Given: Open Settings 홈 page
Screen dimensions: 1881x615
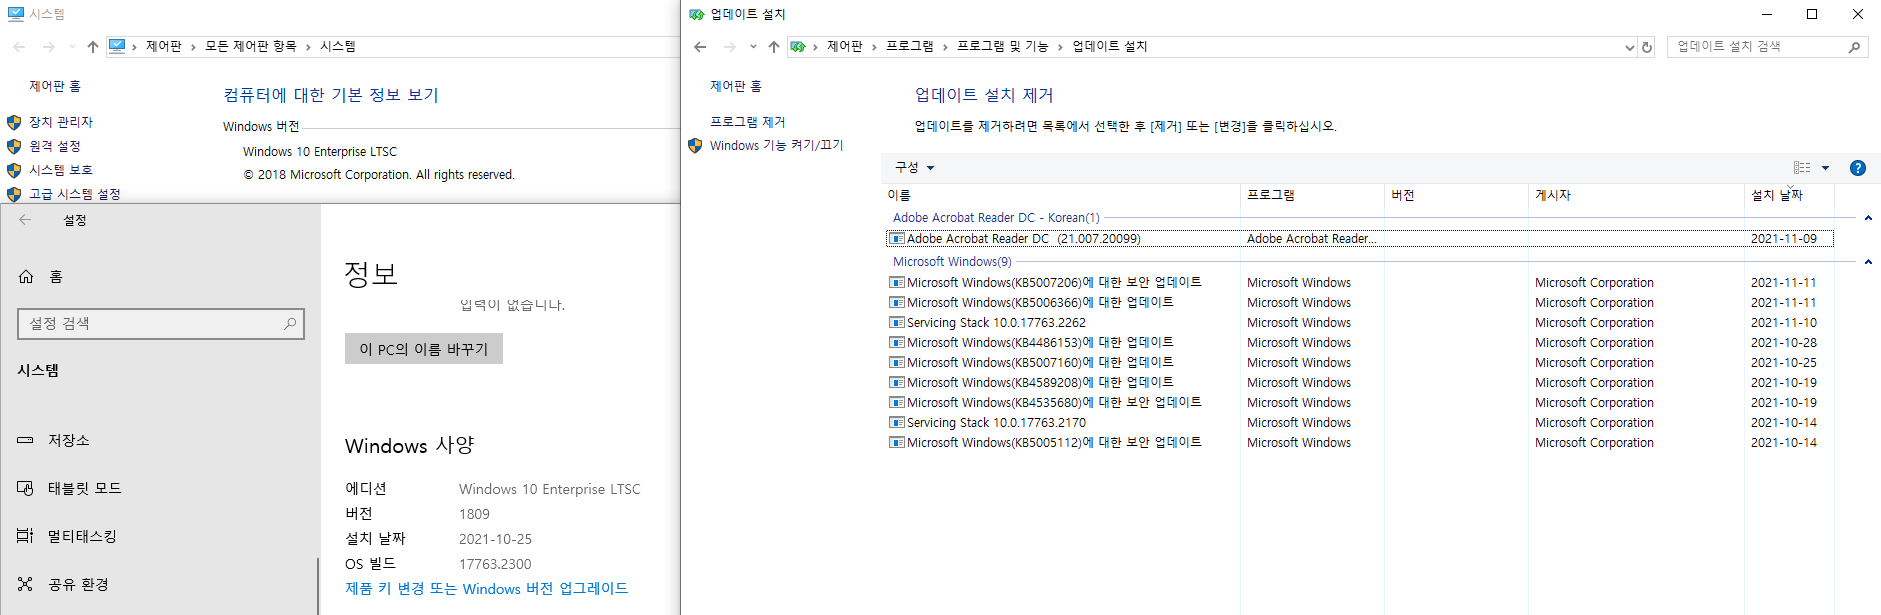Looking at the screenshot, I should (40, 277).
